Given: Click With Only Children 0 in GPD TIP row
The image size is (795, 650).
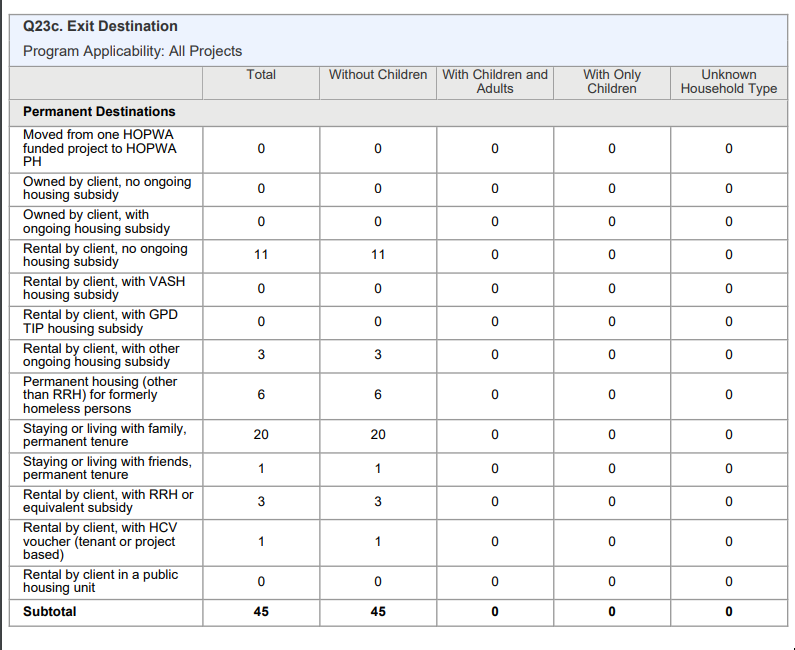Looking at the screenshot, I should pyautogui.click(x=612, y=321).
